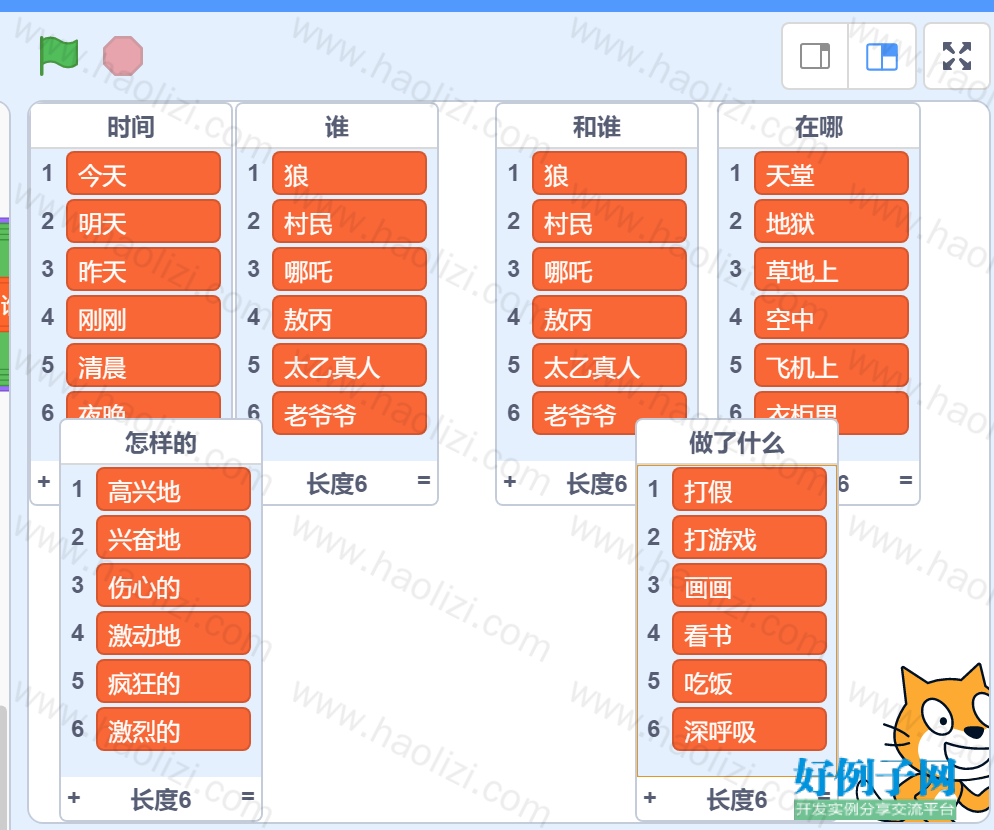Viewport: 994px width, 830px height.
Task: Click the 做了什么 list title
Action: 737,443
